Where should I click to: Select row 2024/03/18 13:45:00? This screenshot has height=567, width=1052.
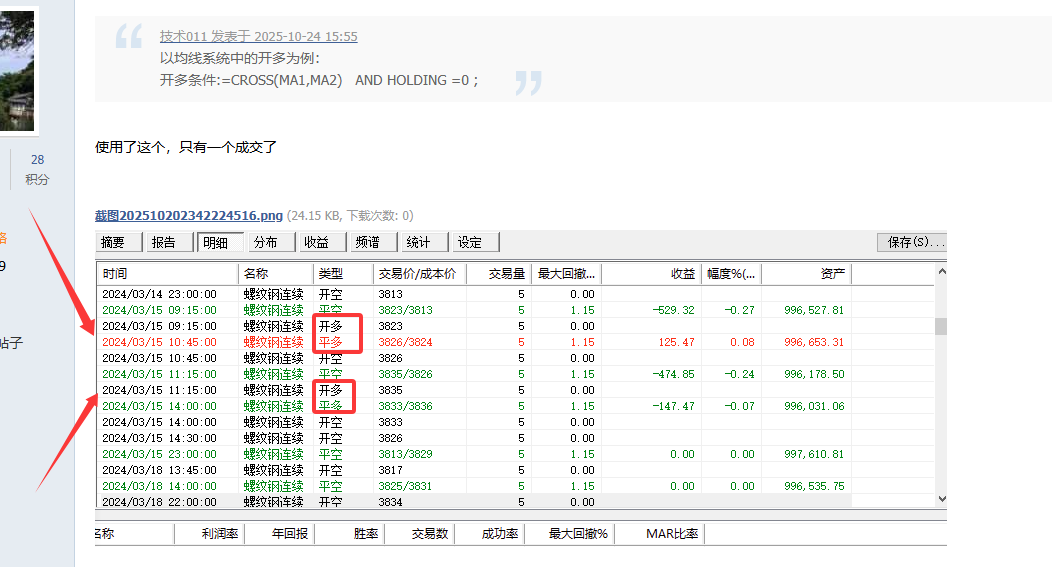tap(515, 470)
